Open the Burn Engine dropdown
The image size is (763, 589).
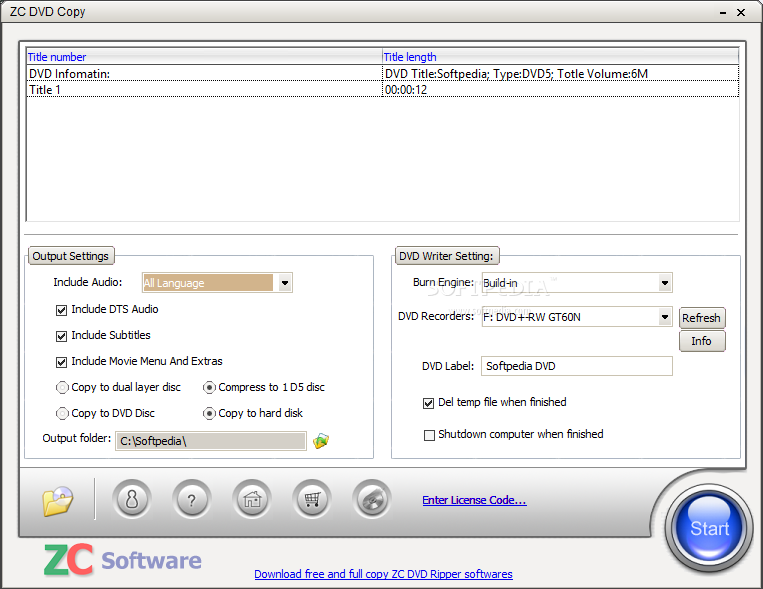coord(665,283)
